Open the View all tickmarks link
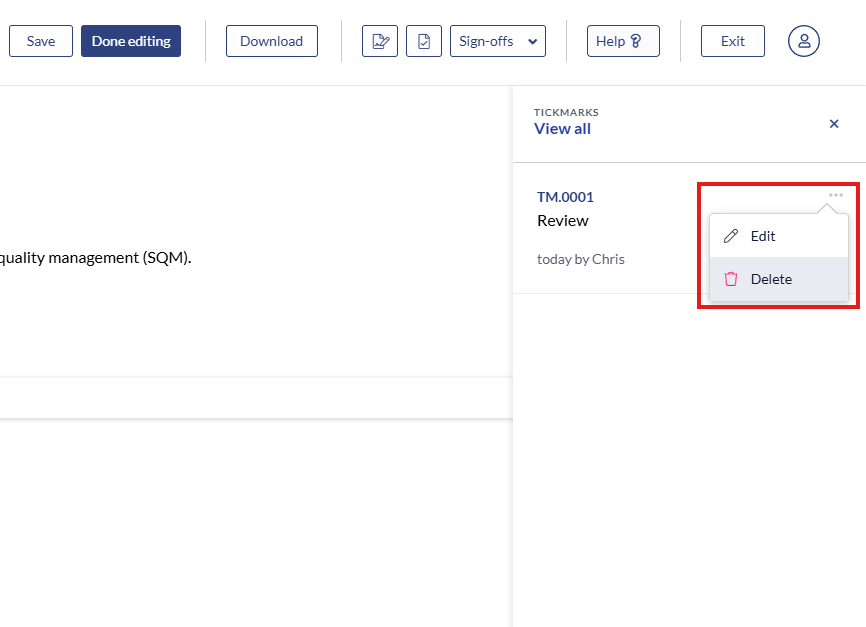Viewport: 866px width, 627px height. tap(562, 129)
